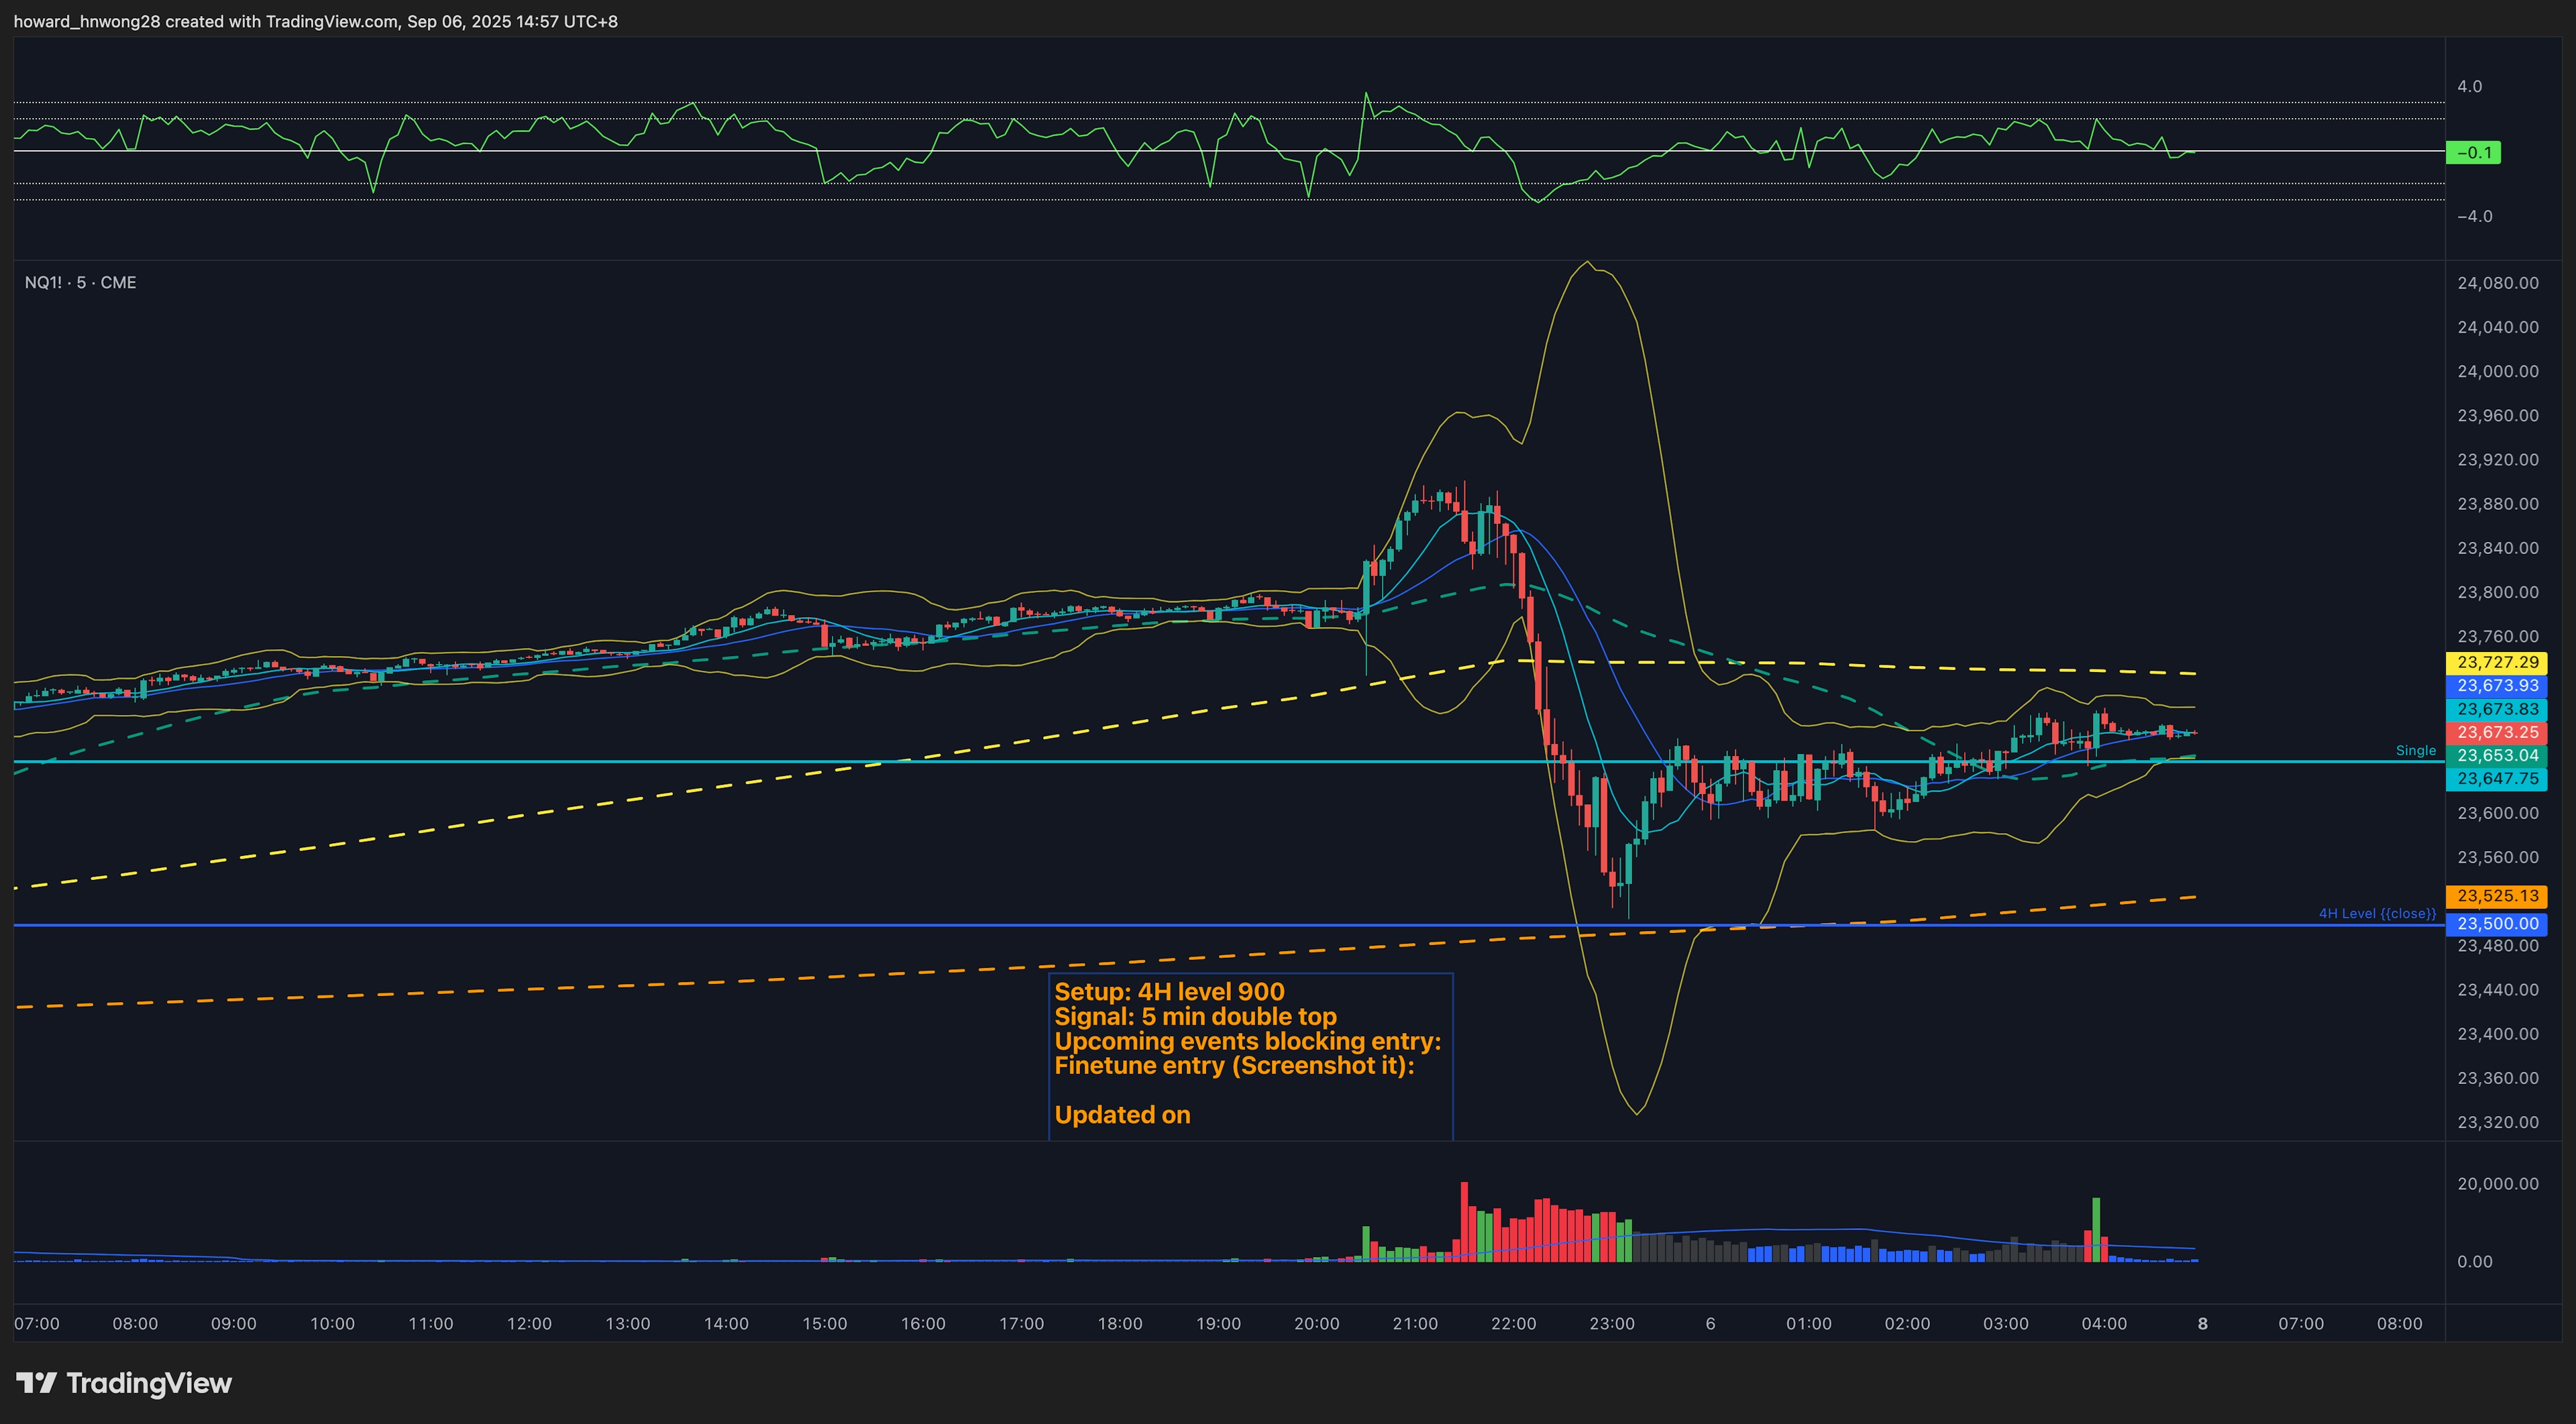2576x1424 pixels.
Task: Click the 'Upcoming events blocking entry:' note line
Action: [x=1247, y=1041]
